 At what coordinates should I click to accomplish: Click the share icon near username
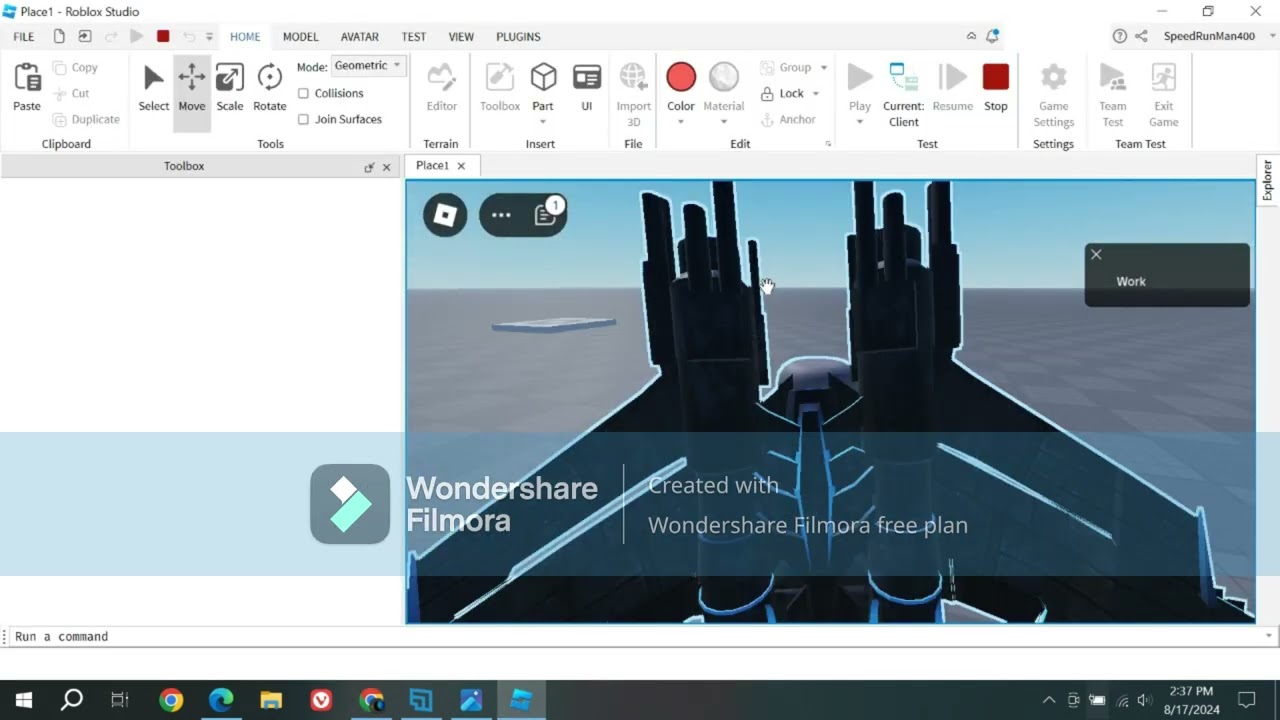(x=1141, y=36)
